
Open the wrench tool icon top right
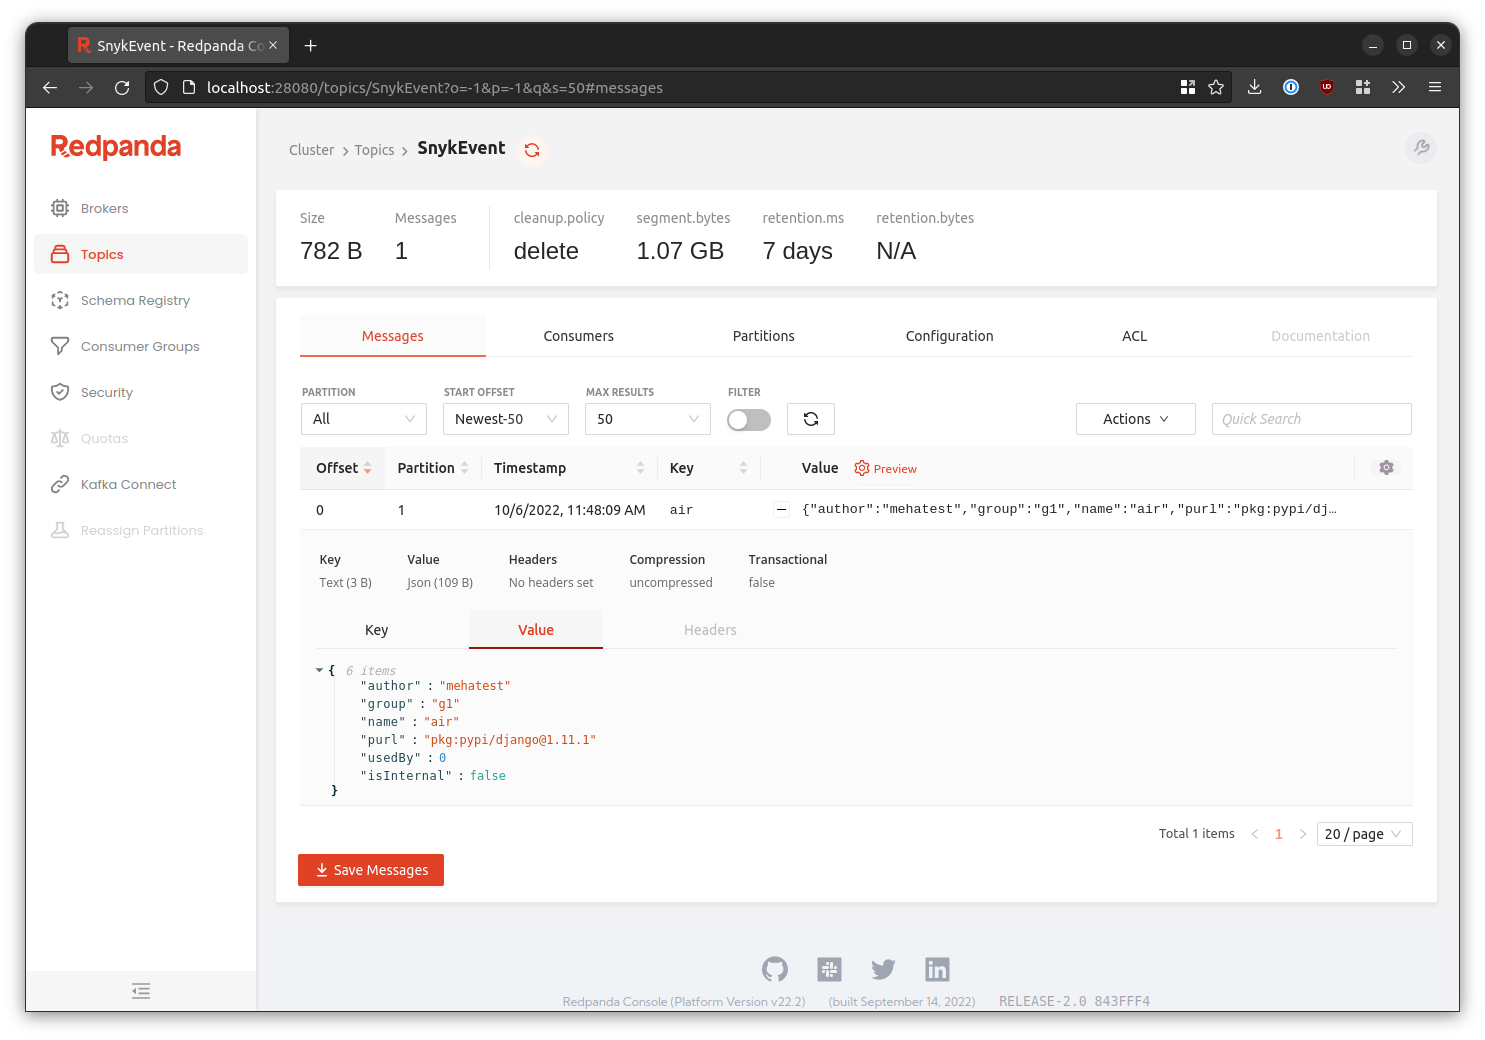point(1421,148)
